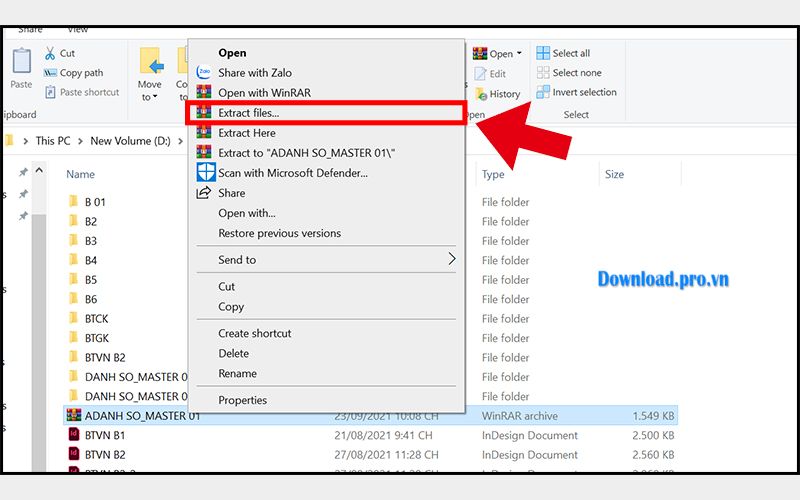
Task: Click WinRAR icon beside Extract Here
Action: (204, 133)
